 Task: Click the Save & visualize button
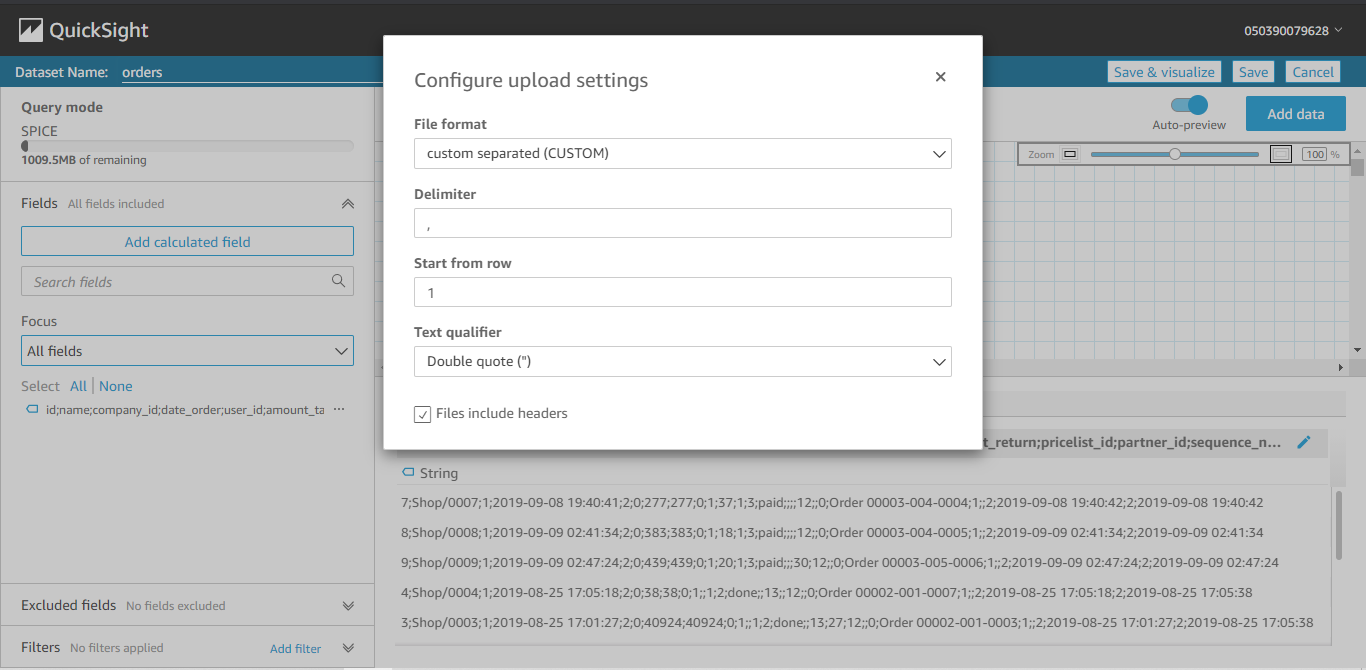tap(1164, 71)
